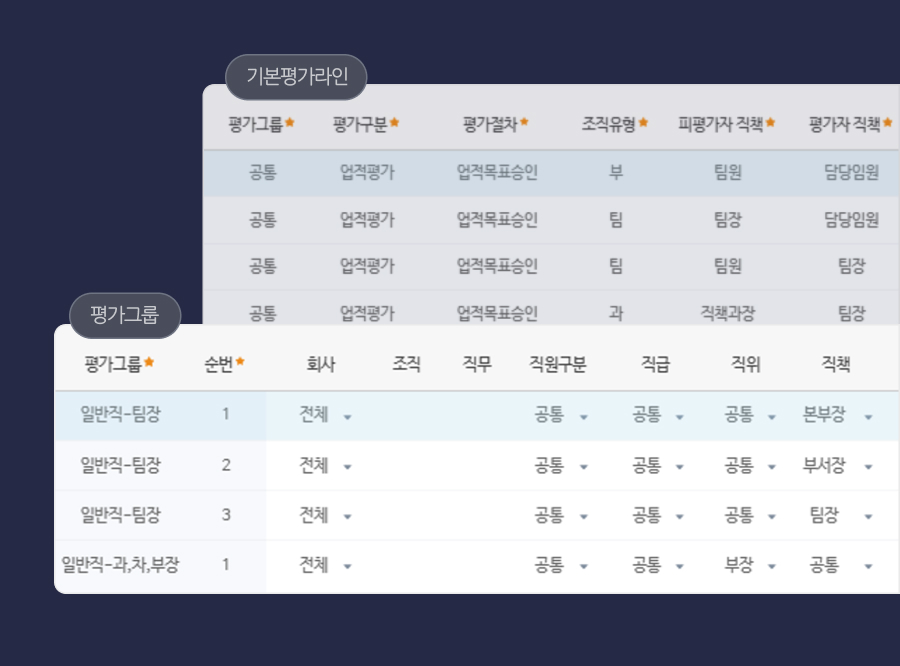Image resolution: width=900 pixels, height=666 pixels.
Task: Expand 직원구분 dropdown in 일반직-팀장 row 2
Action: [561, 465]
